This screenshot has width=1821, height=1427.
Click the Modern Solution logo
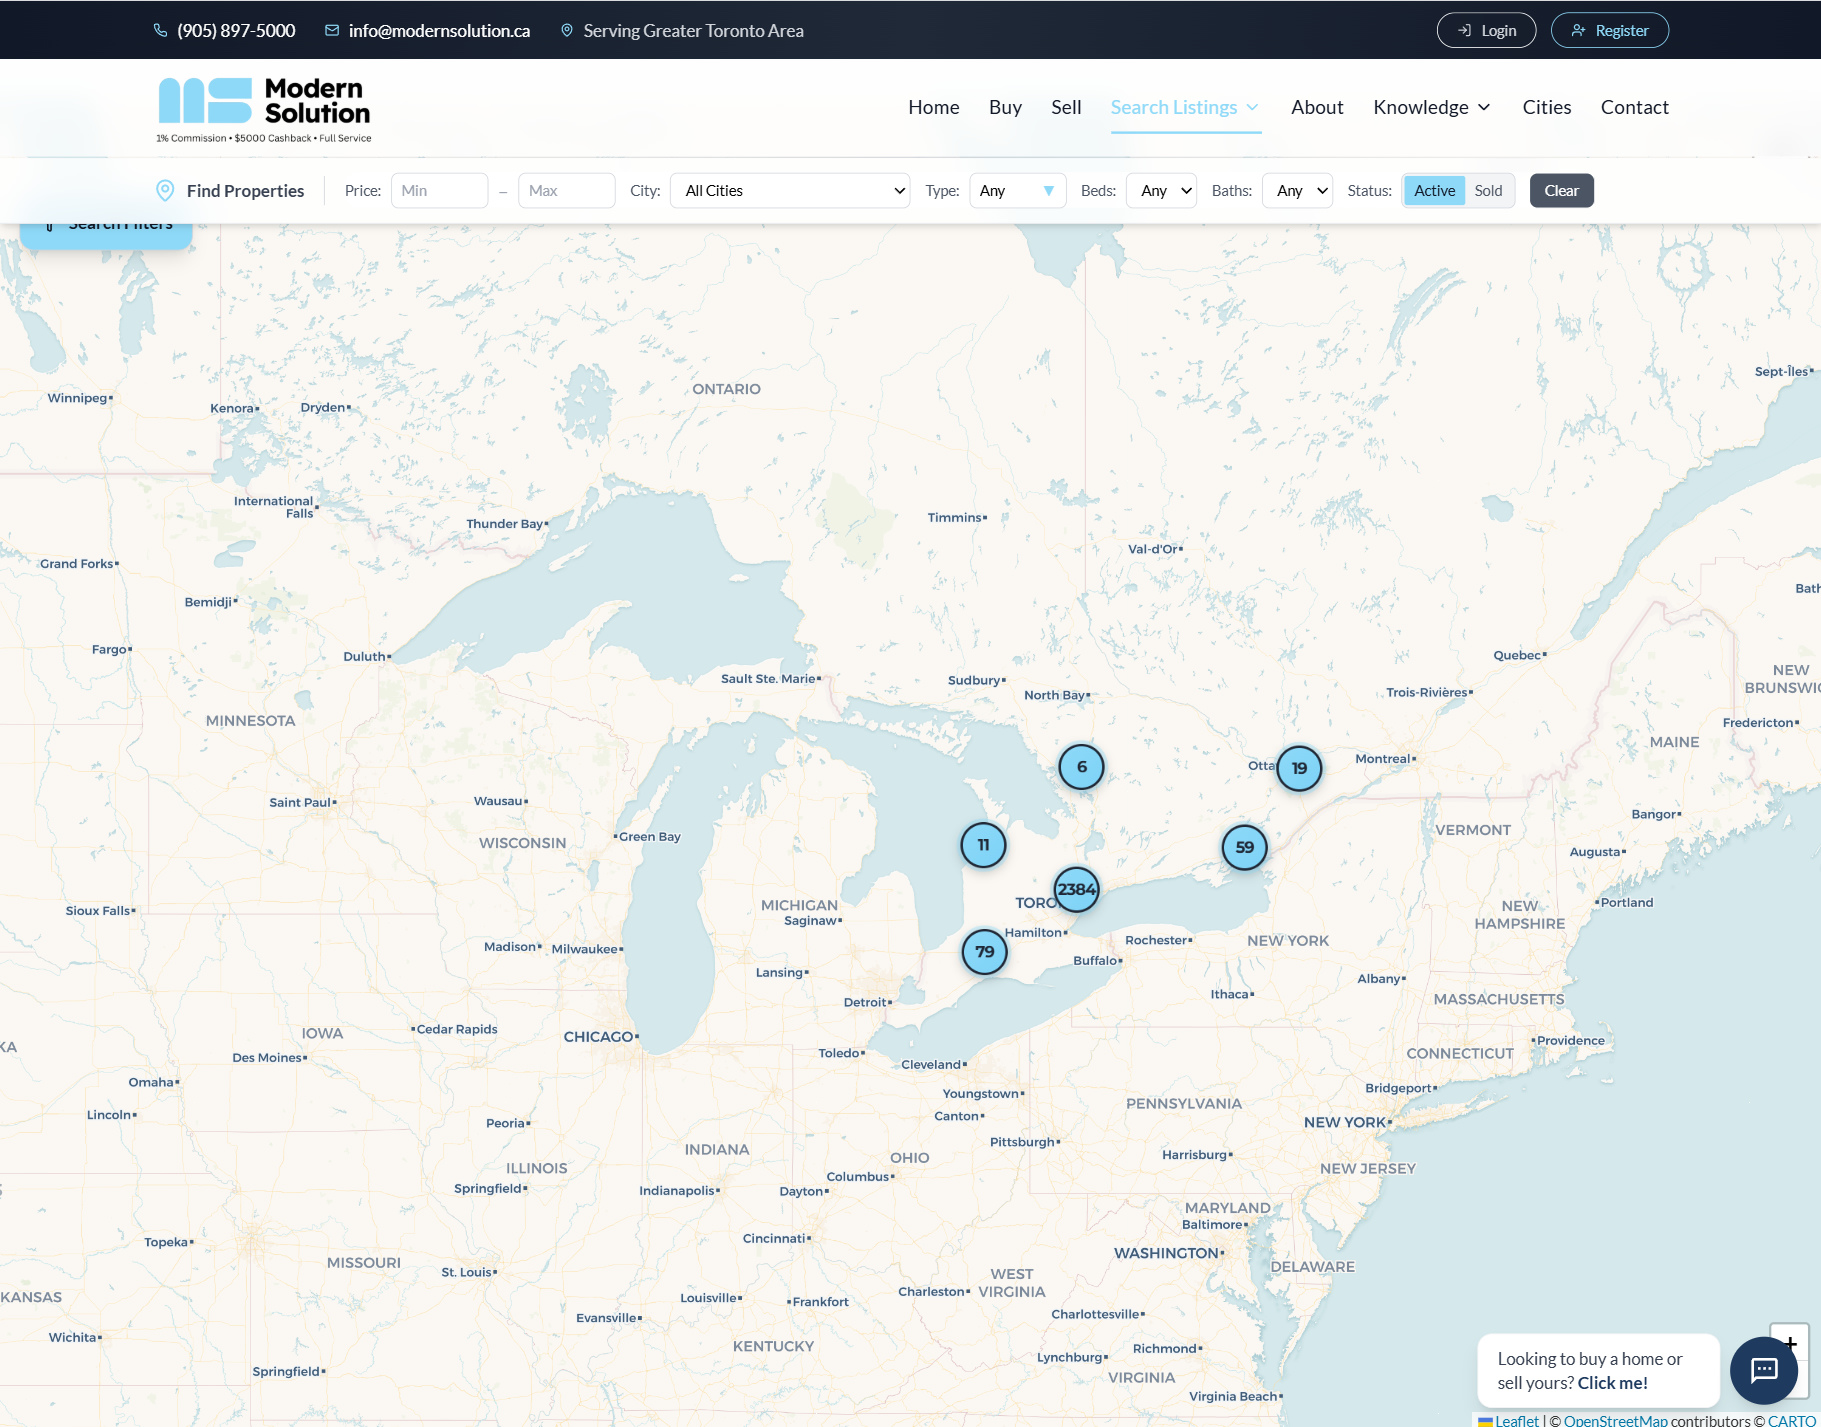click(264, 109)
